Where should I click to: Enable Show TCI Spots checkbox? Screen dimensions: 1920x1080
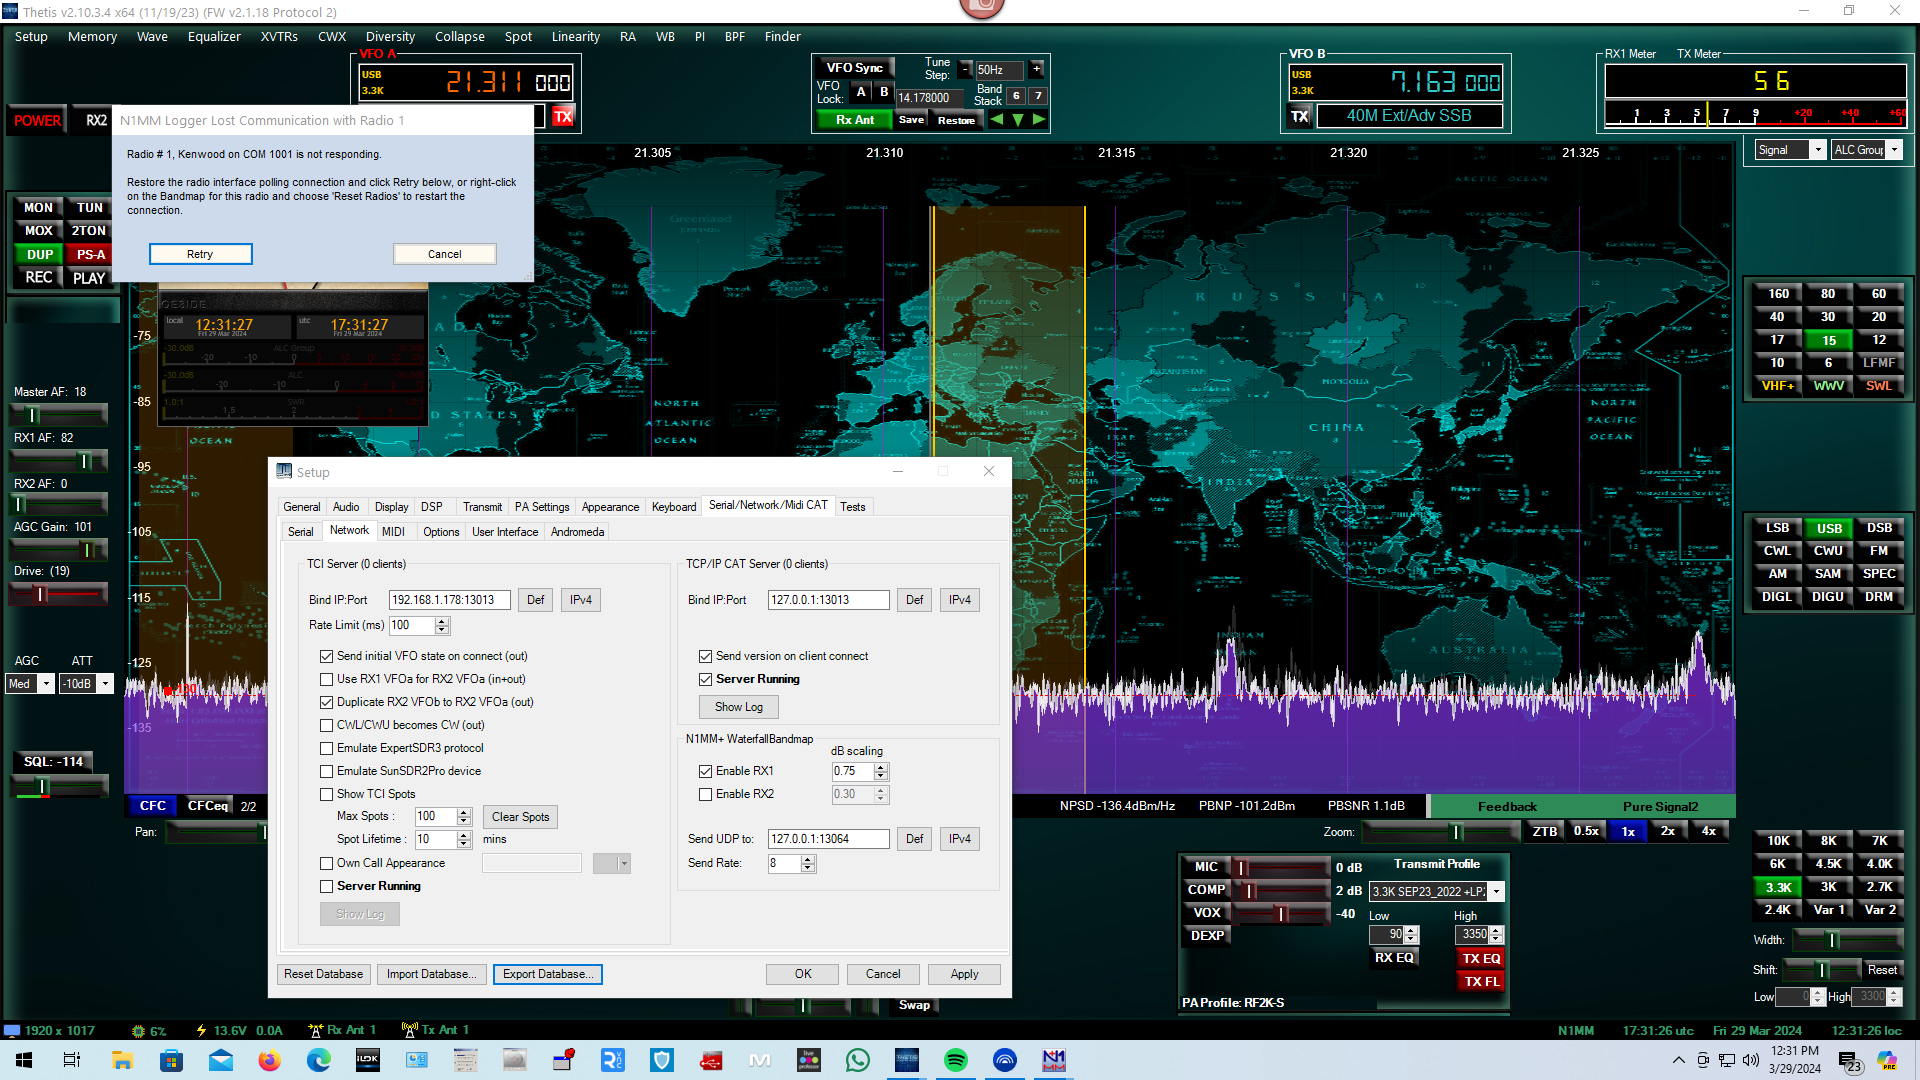tap(326, 795)
